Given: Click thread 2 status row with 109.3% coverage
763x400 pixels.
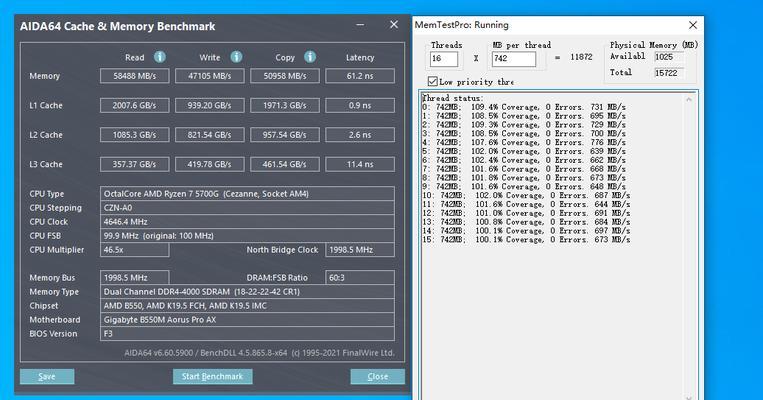Looking at the screenshot, I should [x=524, y=125].
